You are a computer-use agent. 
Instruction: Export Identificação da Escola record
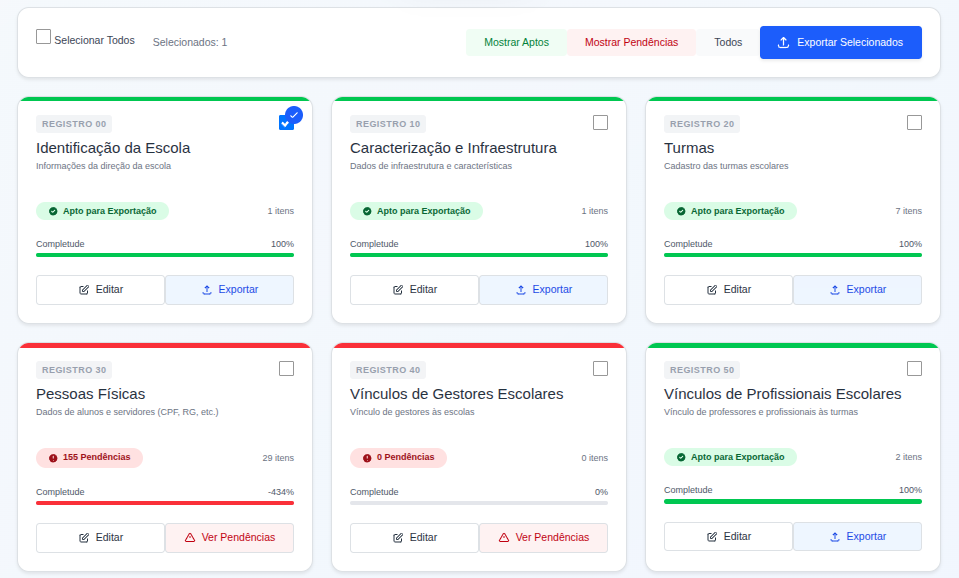coord(229,289)
